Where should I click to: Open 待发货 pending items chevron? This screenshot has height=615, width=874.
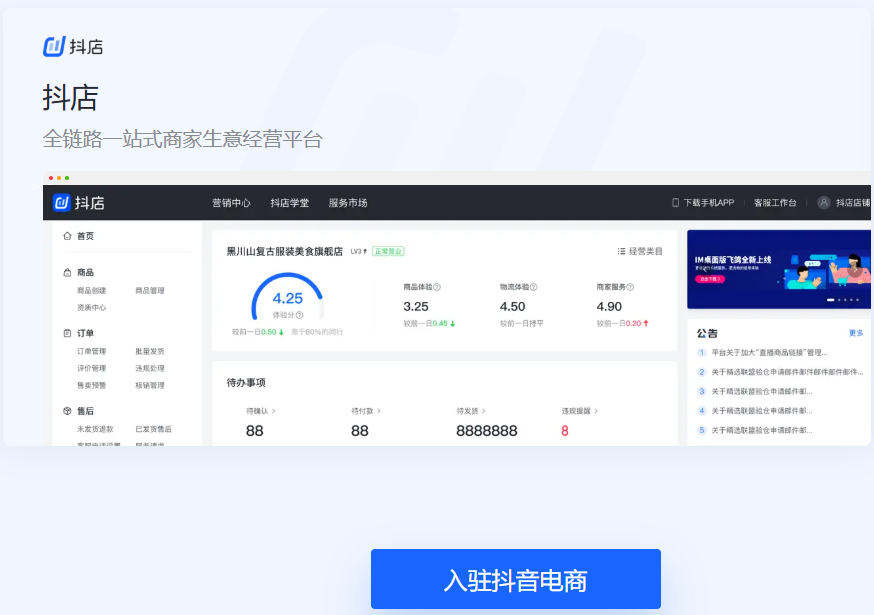click(484, 411)
